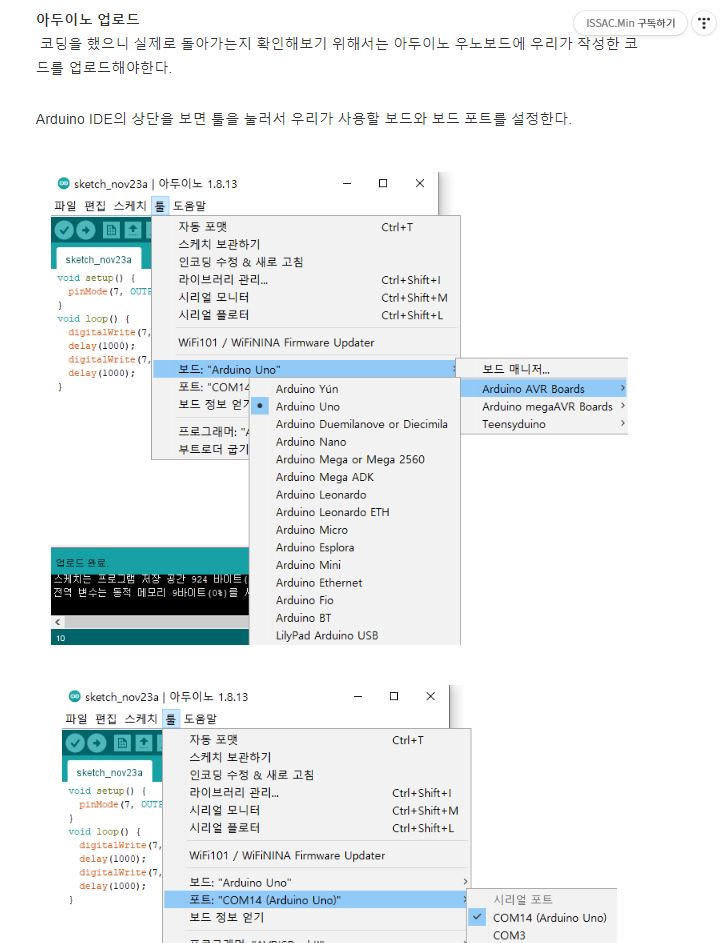This screenshot has width=727, height=943.
Task: Select the Arduino Uno radio option in board list
Action: (307, 406)
